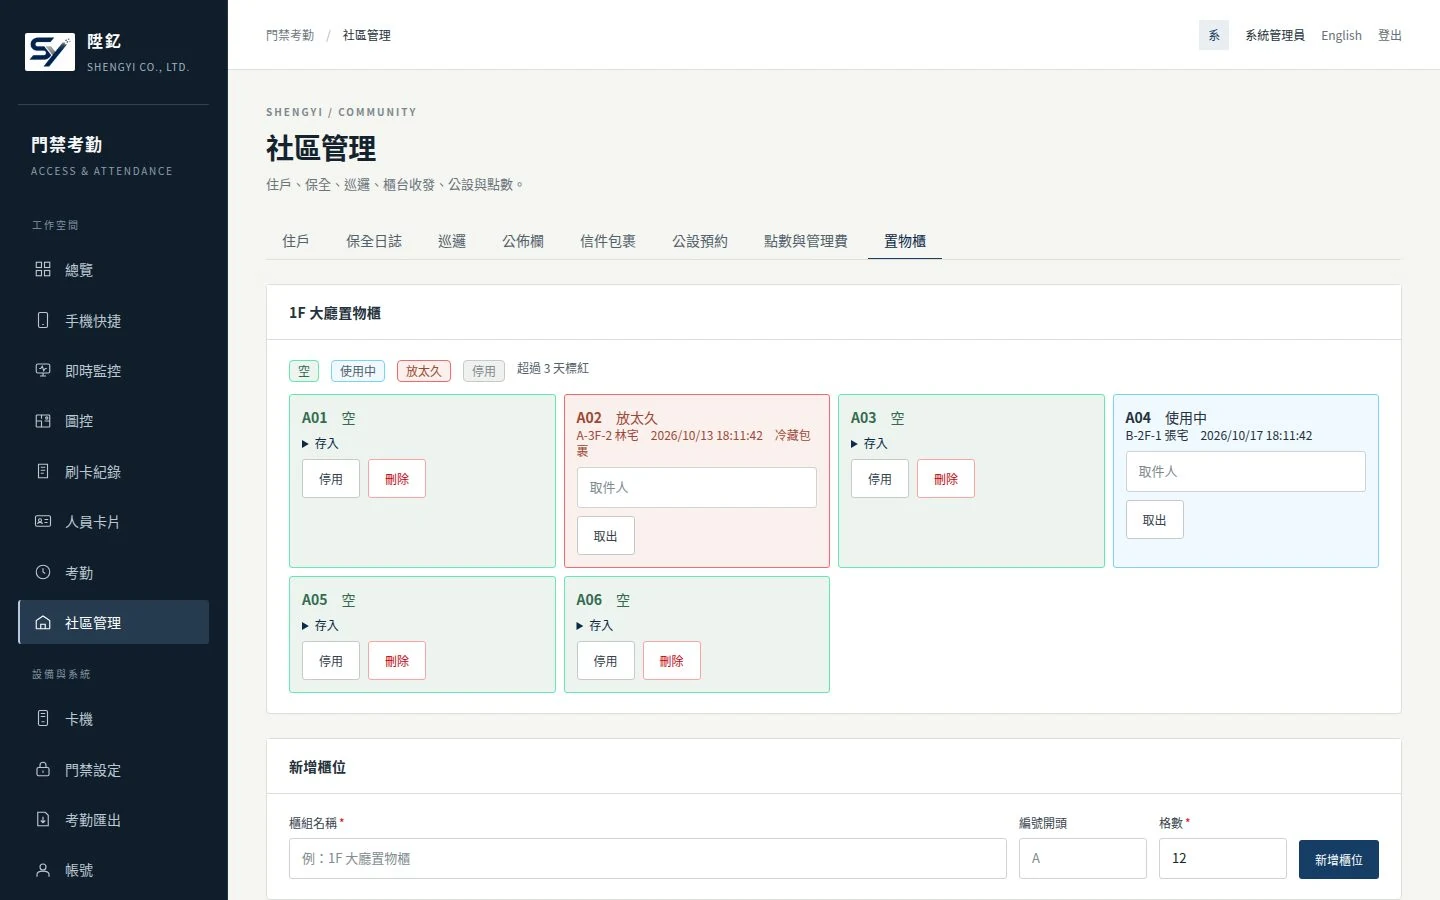Click the 圖控 floor plan icon
The width and height of the screenshot is (1440, 900).
(x=43, y=421)
